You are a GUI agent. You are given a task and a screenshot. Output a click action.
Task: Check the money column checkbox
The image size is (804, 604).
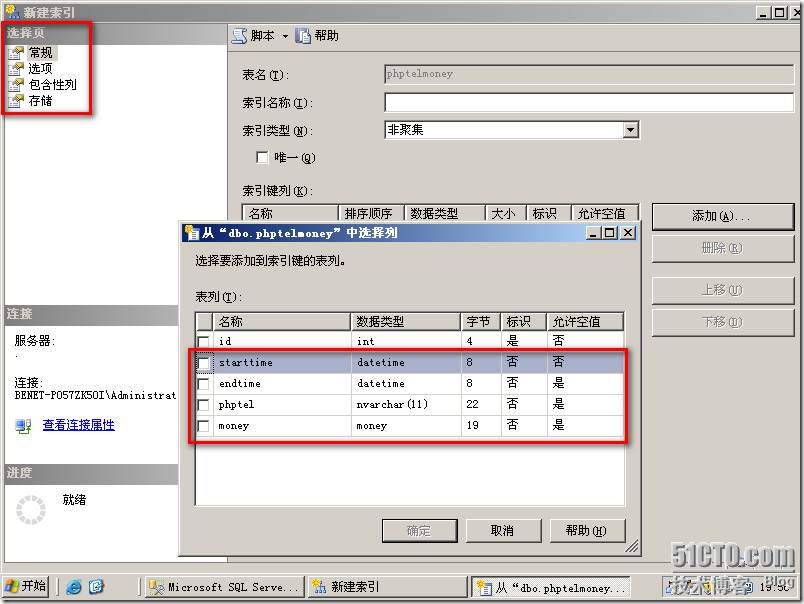(204, 426)
